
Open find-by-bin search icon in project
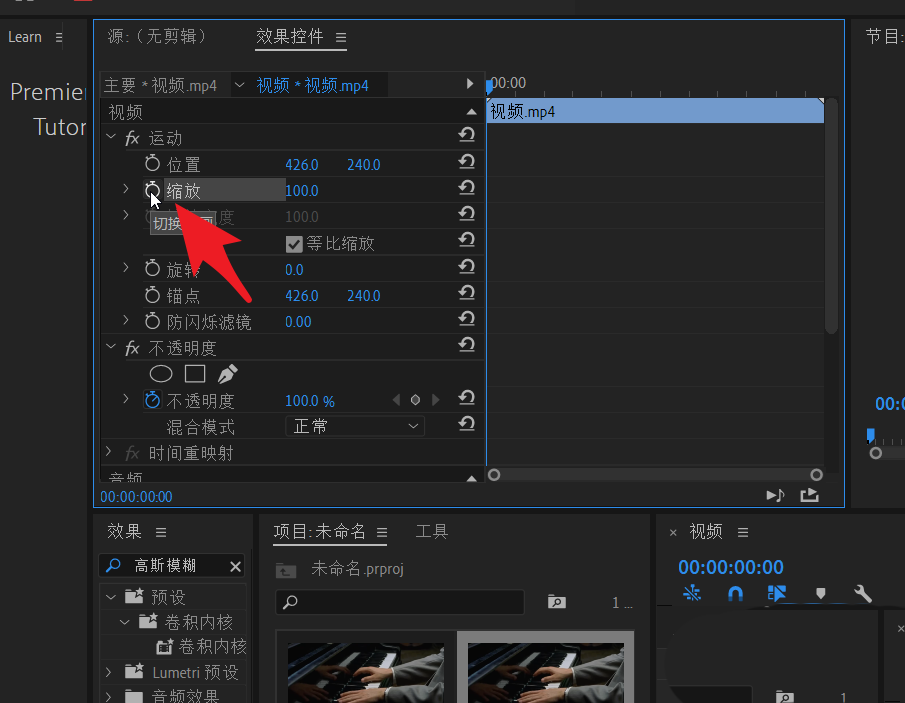tap(556, 602)
